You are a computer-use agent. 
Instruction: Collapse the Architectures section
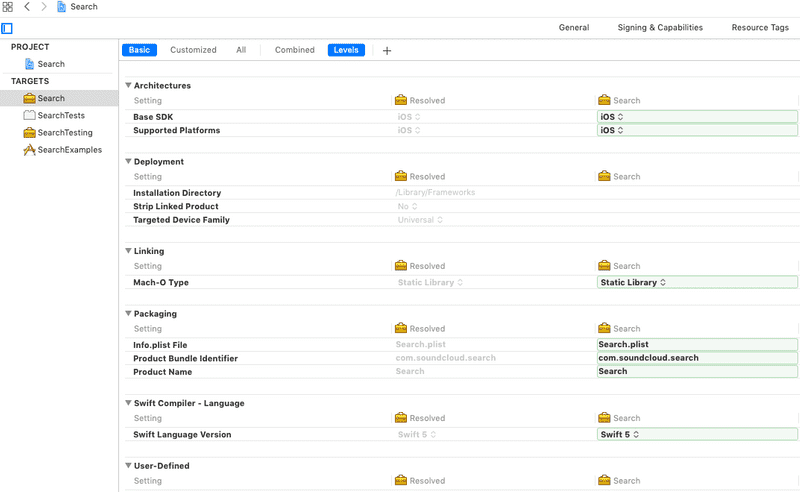pos(129,85)
